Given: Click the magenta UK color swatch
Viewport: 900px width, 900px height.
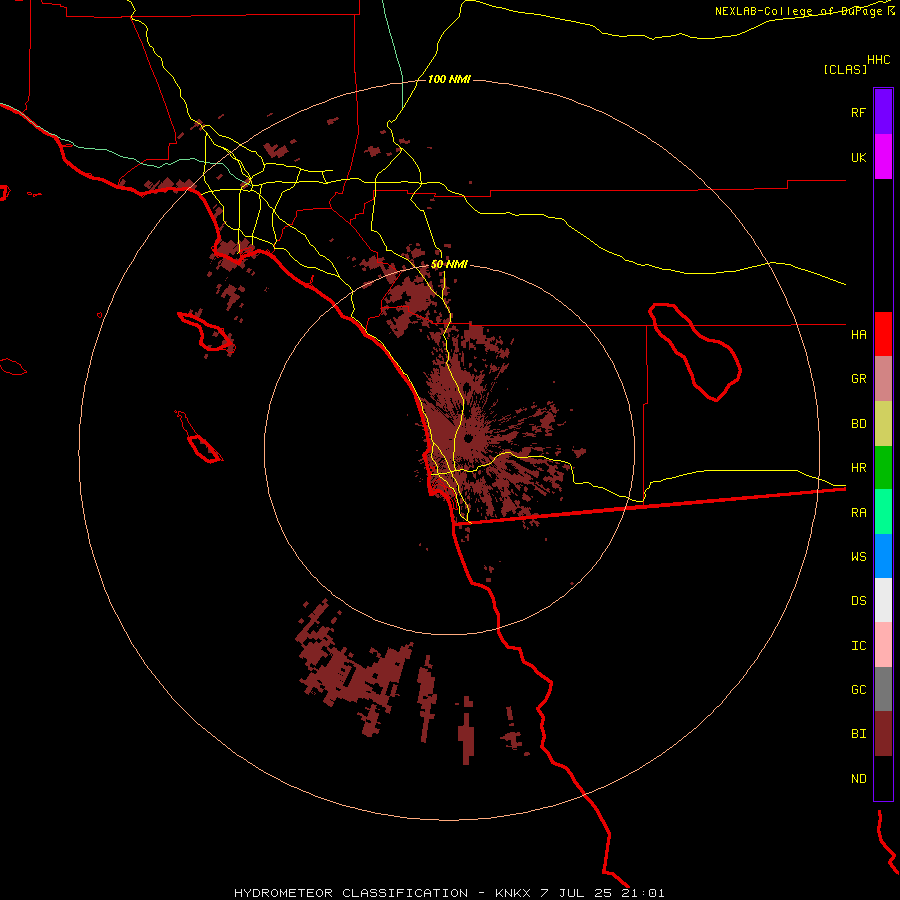Looking at the screenshot, I should point(883,156).
